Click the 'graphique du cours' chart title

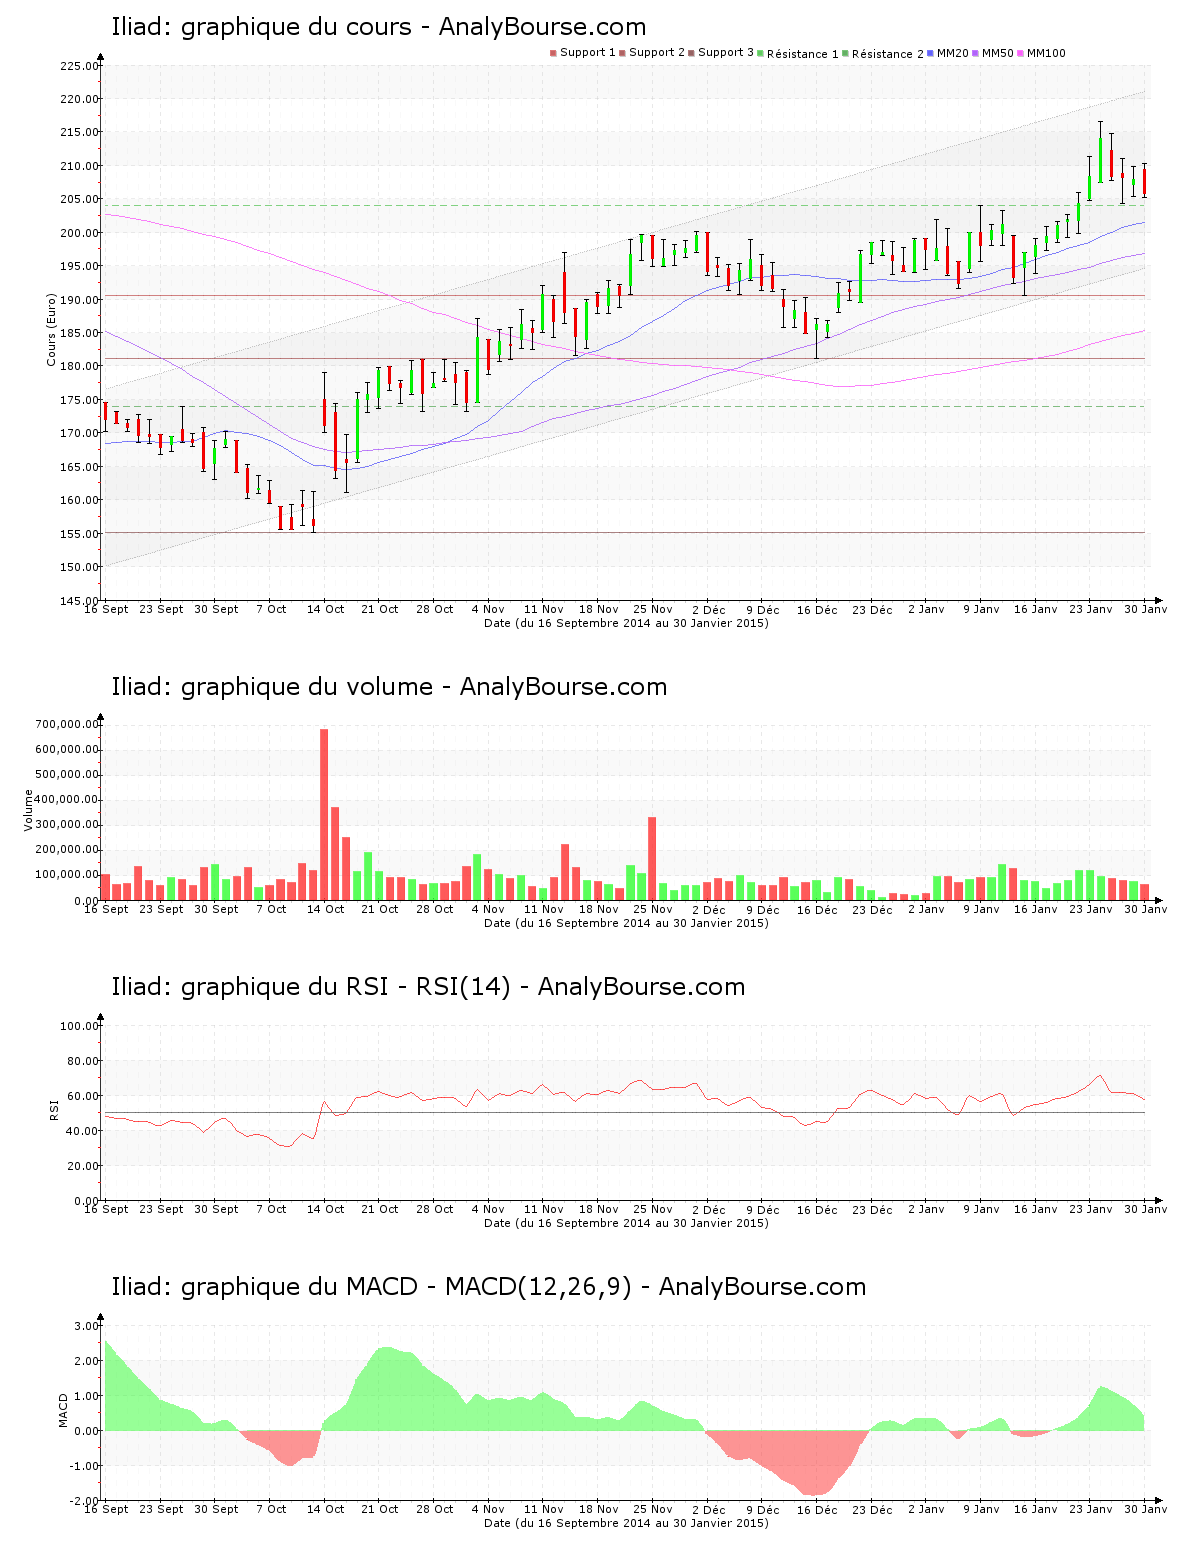(379, 27)
